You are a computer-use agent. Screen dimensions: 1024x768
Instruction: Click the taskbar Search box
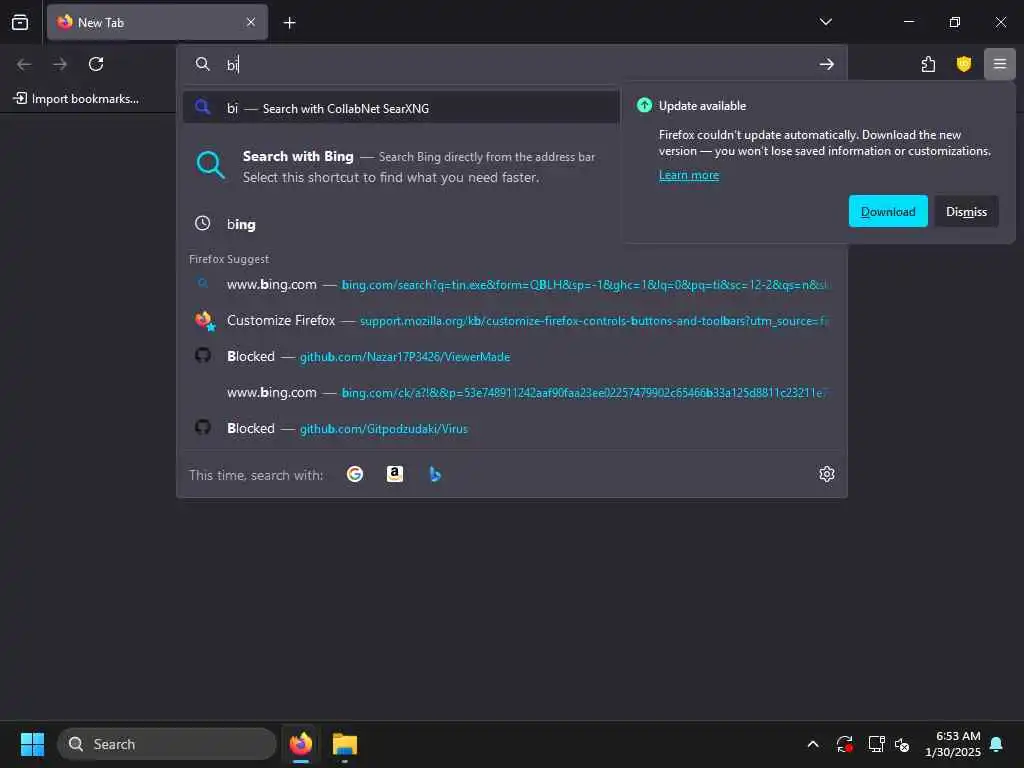(167, 744)
